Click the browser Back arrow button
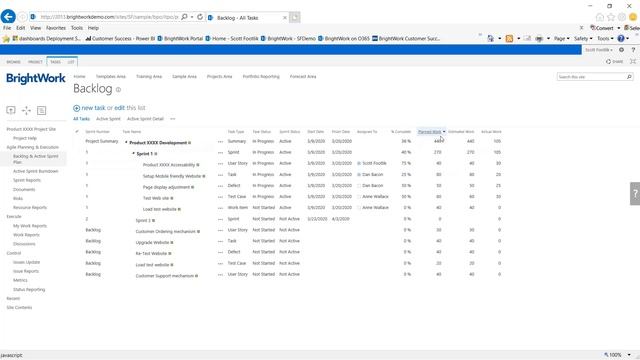The width and height of the screenshot is (640, 360). click(8, 17)
